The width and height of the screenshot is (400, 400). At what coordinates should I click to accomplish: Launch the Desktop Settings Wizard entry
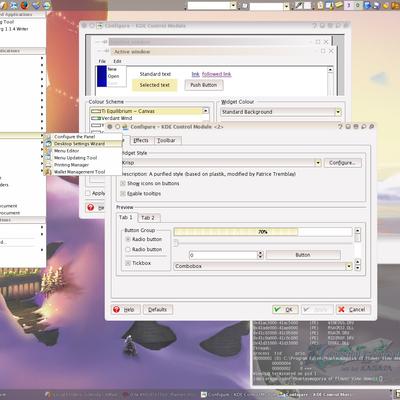(x=83, y=144)
